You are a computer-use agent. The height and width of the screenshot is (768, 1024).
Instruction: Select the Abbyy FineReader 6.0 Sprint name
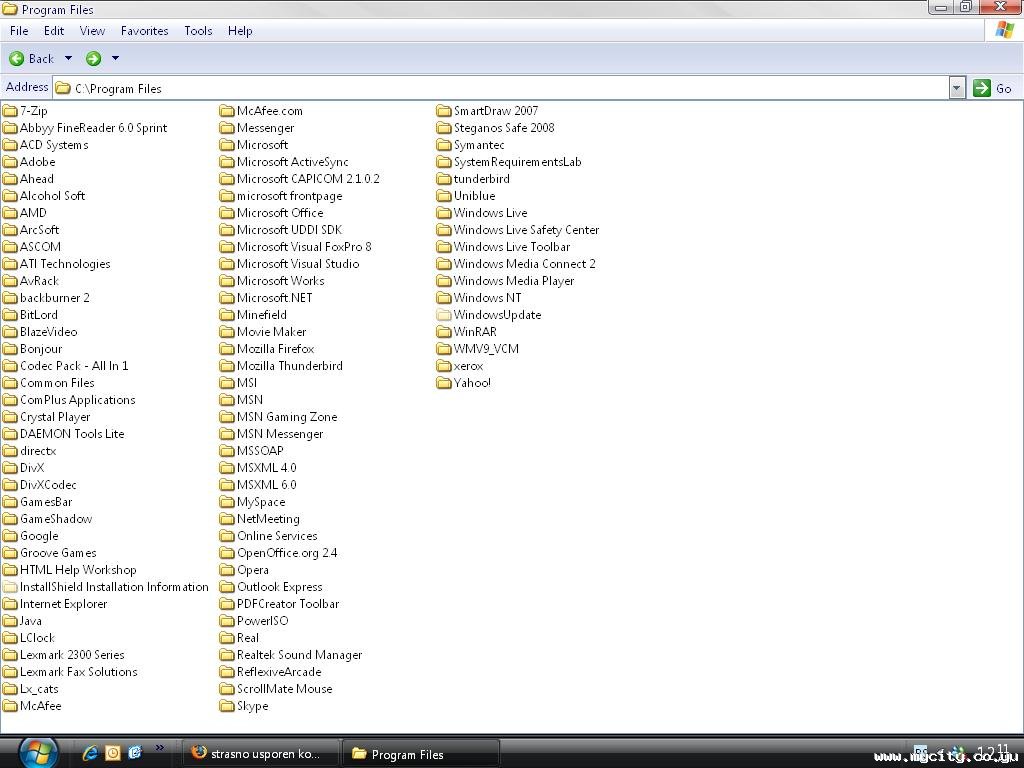[93, 128]
